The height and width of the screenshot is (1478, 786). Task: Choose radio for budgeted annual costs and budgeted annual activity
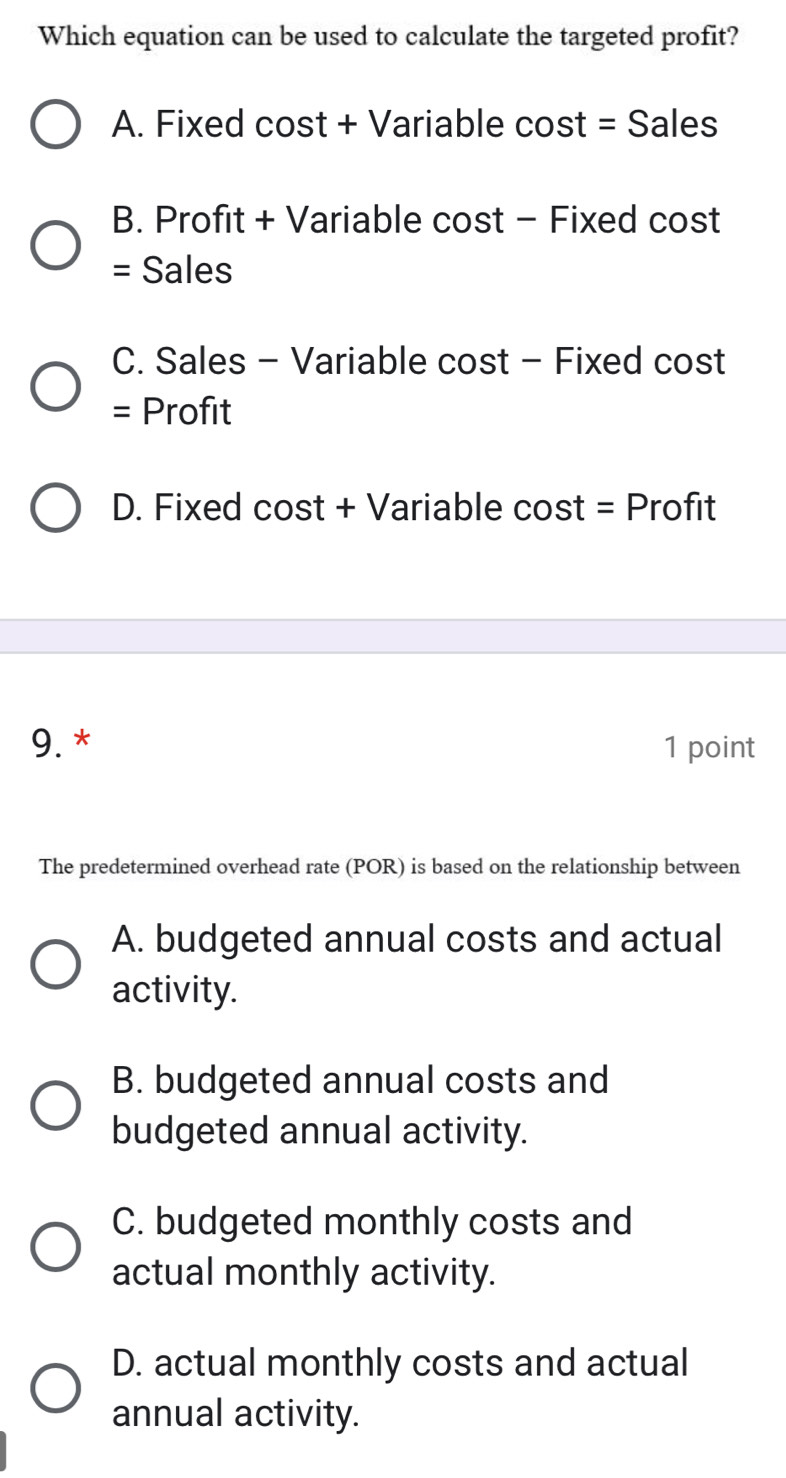point(56,1106)
